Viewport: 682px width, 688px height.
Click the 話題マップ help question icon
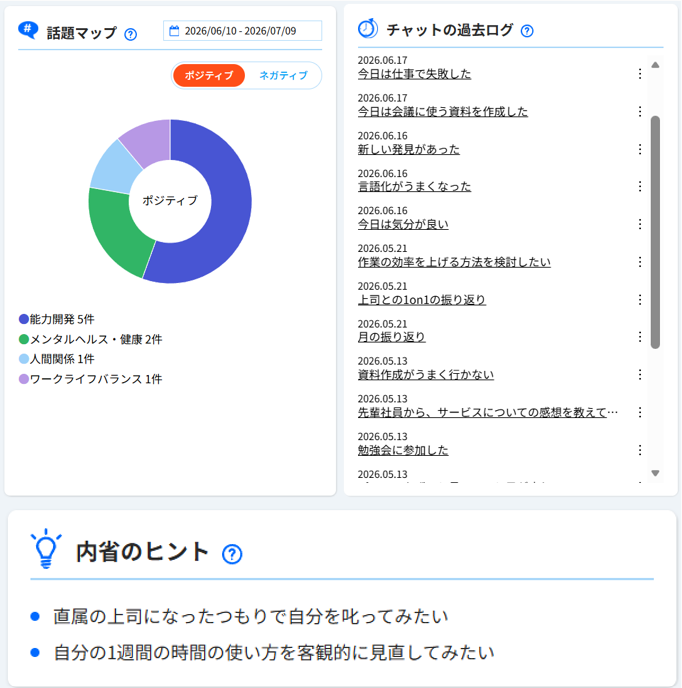130,34
